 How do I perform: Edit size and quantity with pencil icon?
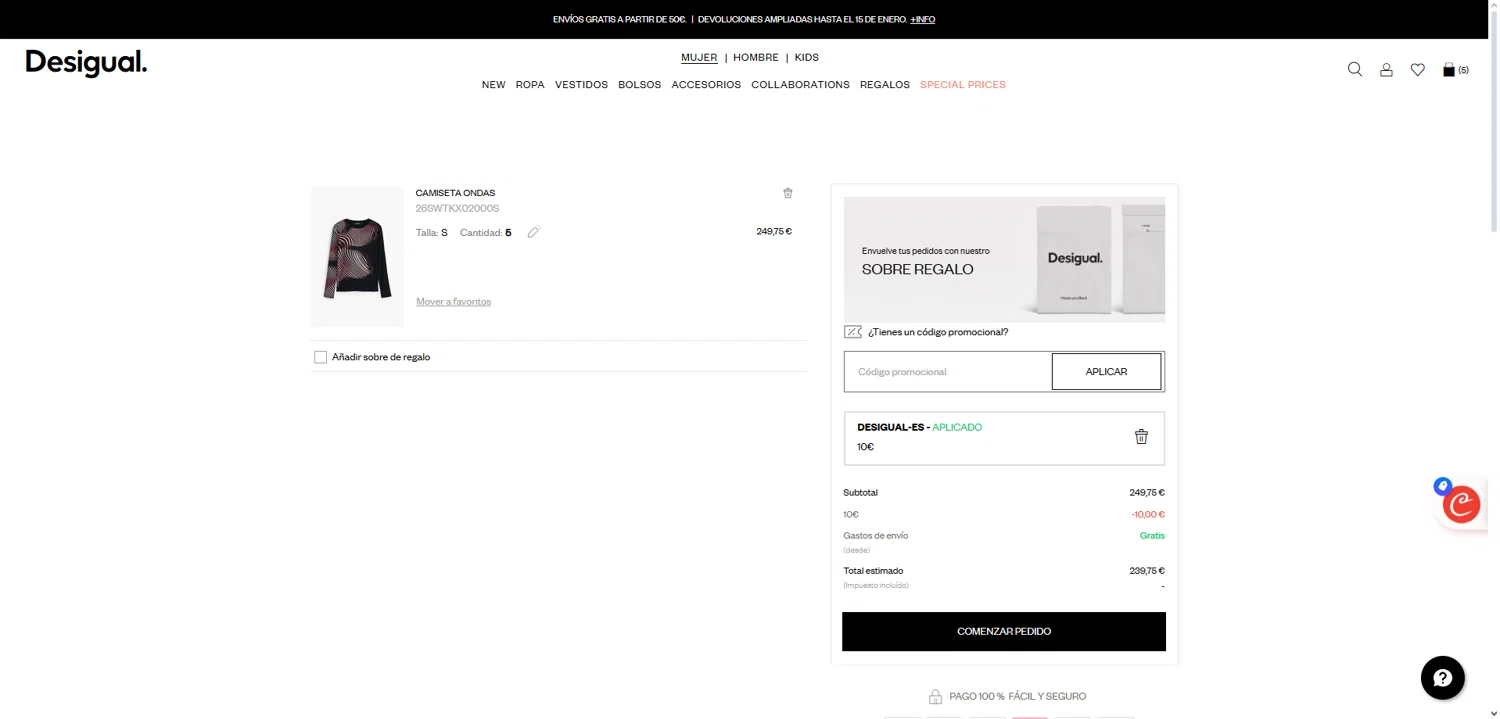(x=533, y=232)
